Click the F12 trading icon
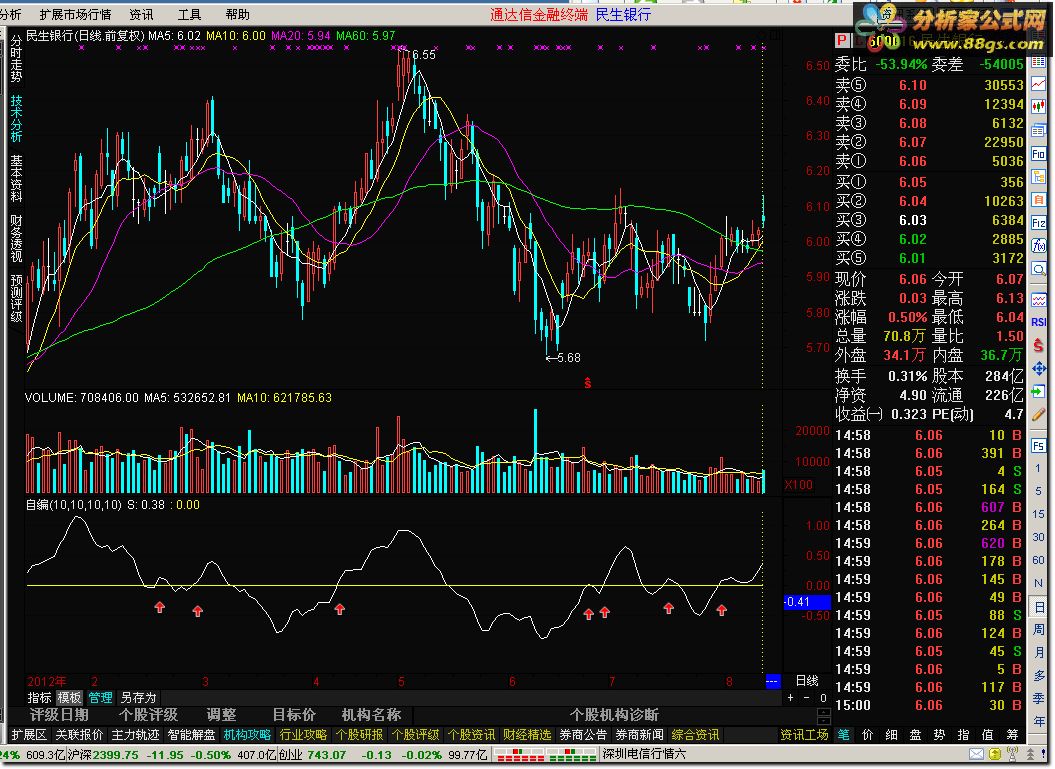This screenshot has width=1055, height=769. click(1039, 223)
